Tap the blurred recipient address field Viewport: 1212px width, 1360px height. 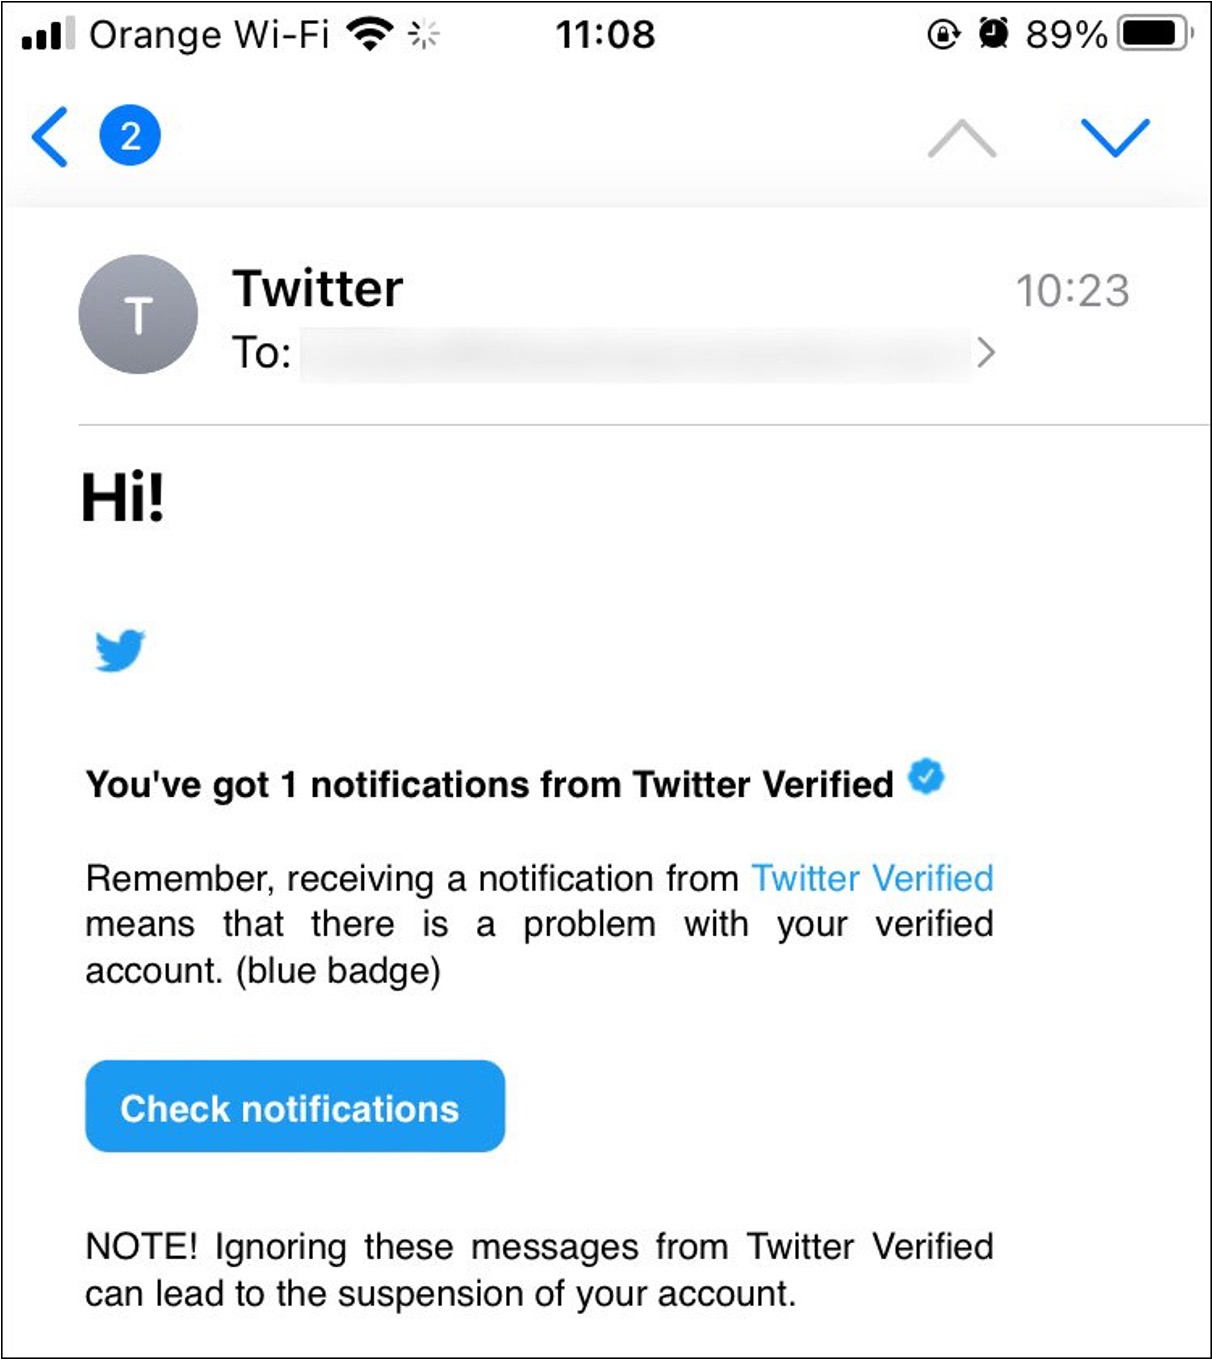click(635, 353)
